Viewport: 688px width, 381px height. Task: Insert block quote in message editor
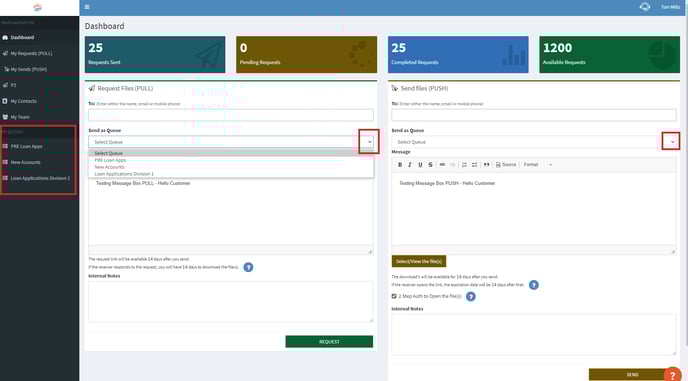[x=486, y=165]
